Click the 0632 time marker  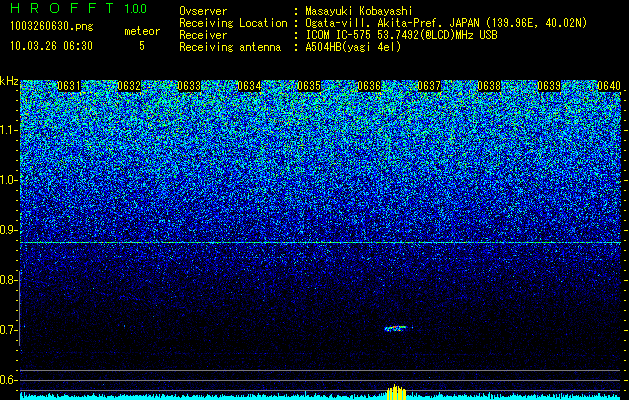pos(129,86)
